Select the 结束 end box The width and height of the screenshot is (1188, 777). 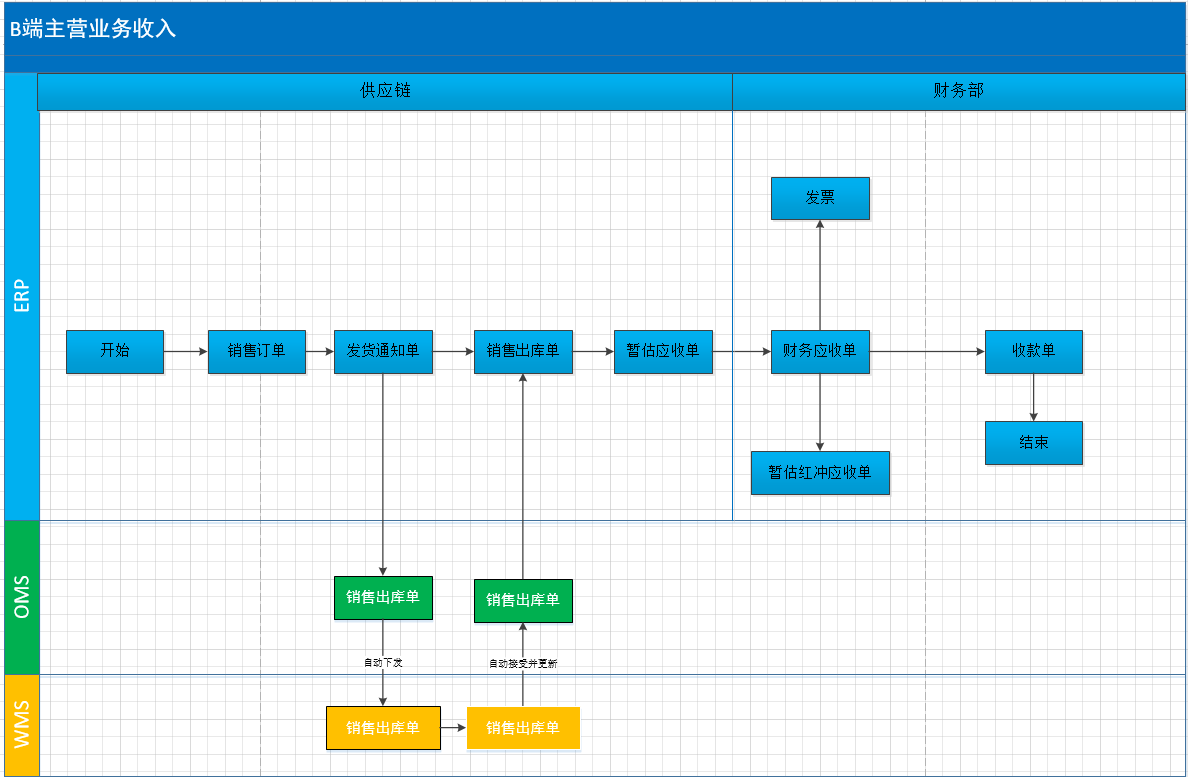tap(1034, 442)
